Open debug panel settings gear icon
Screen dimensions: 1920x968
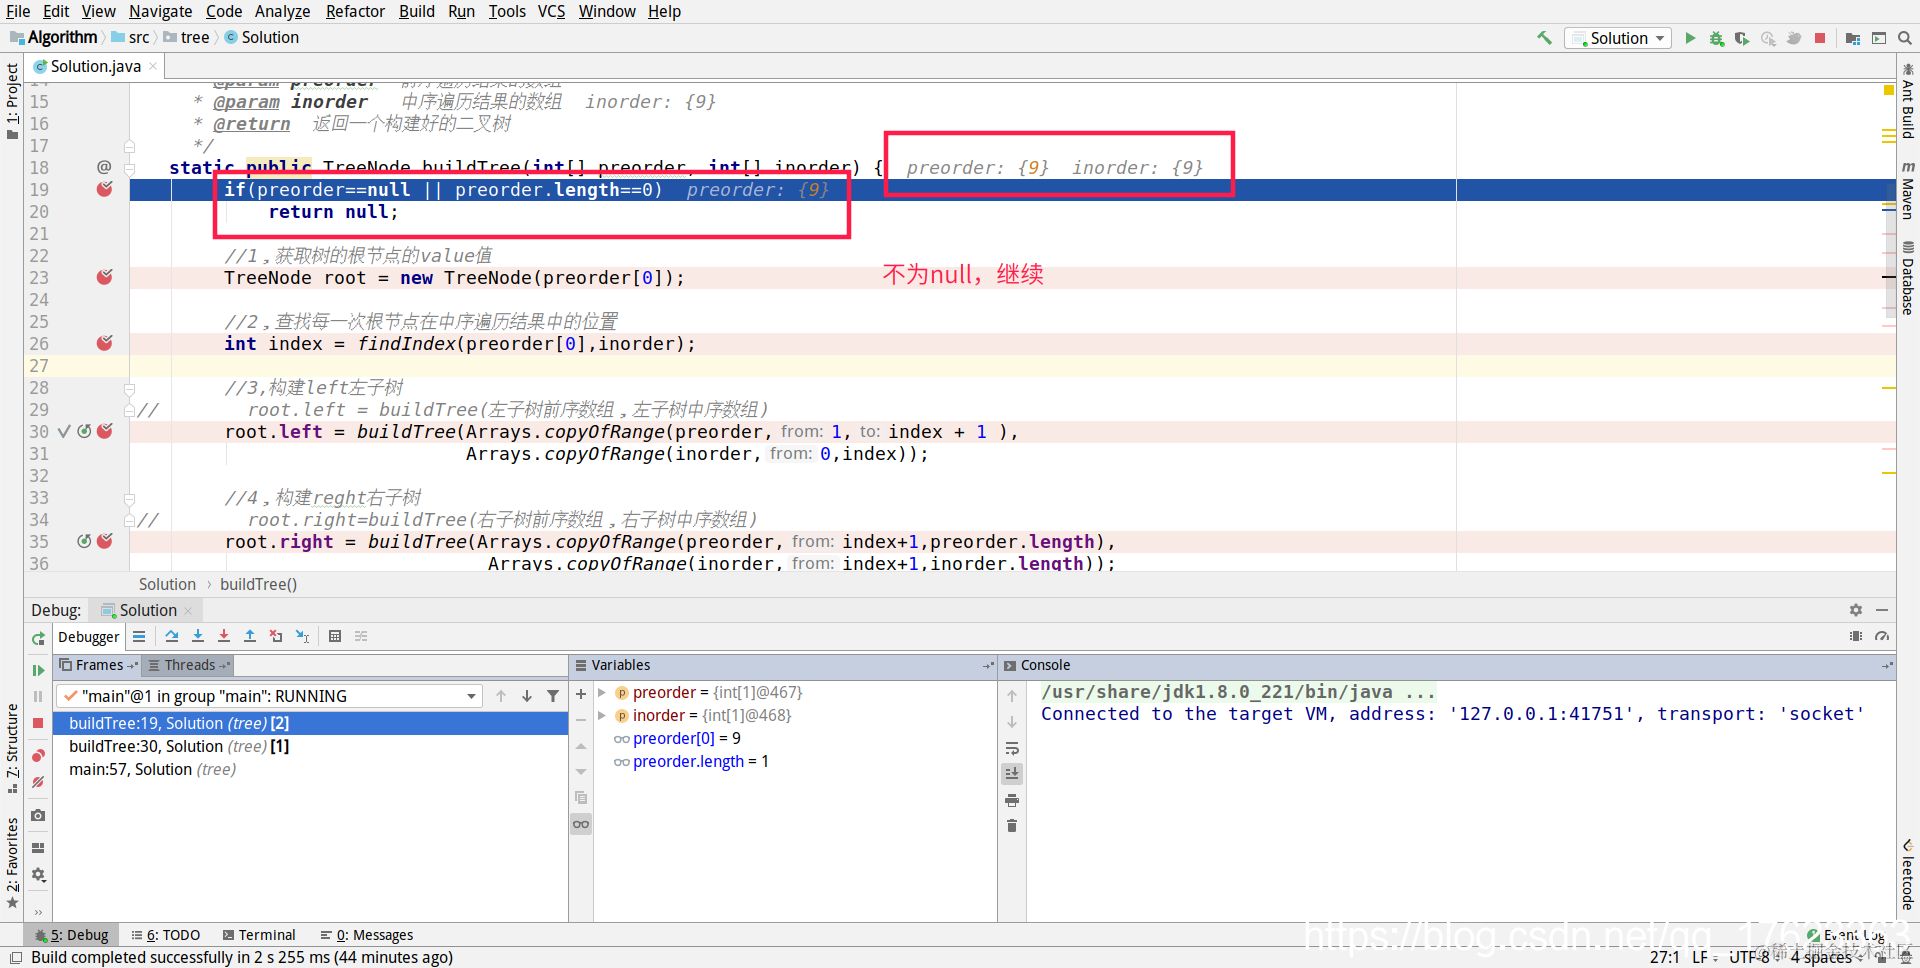click(1856, 610)
